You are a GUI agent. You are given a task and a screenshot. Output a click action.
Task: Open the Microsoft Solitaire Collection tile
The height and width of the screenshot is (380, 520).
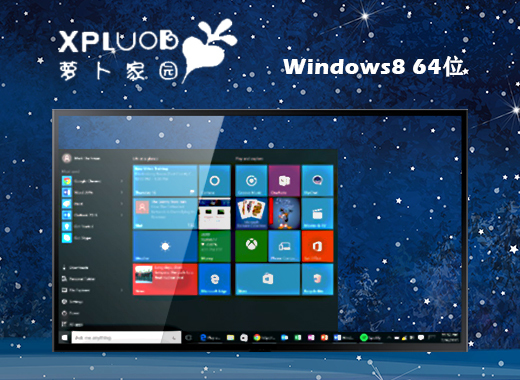tap(251, 213)
